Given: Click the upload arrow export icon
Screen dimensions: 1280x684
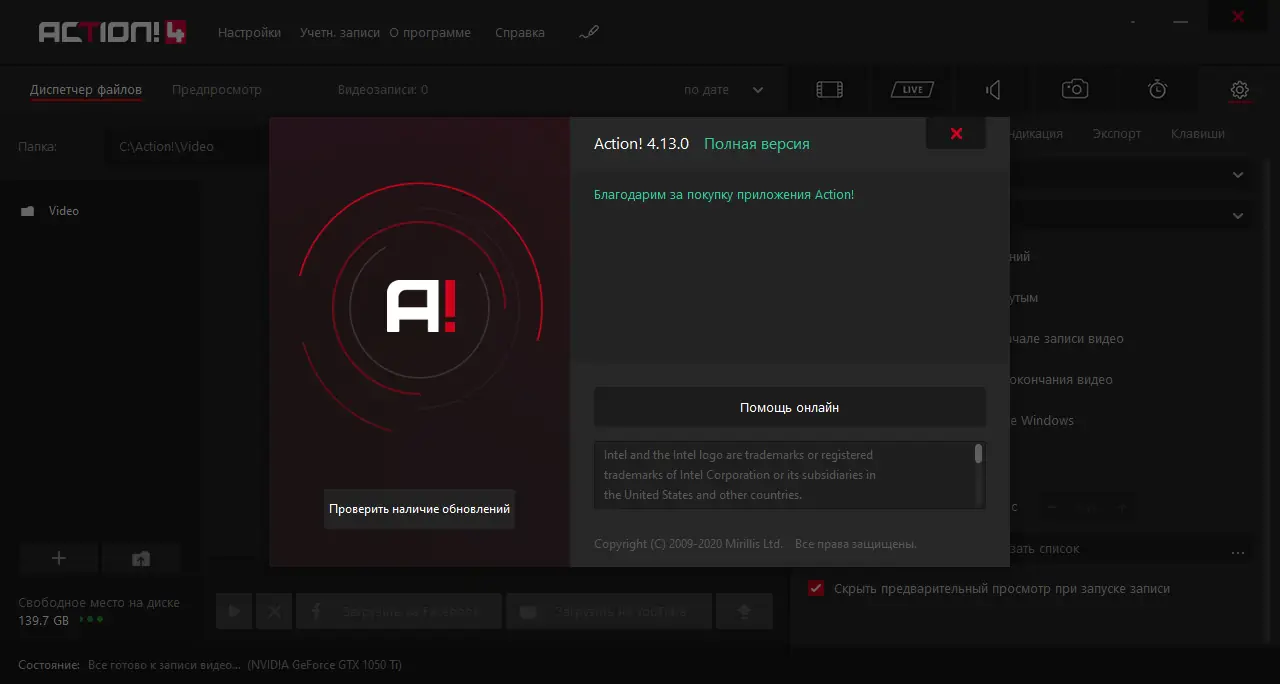Looking at the screenshot, I should coord(744,611).
